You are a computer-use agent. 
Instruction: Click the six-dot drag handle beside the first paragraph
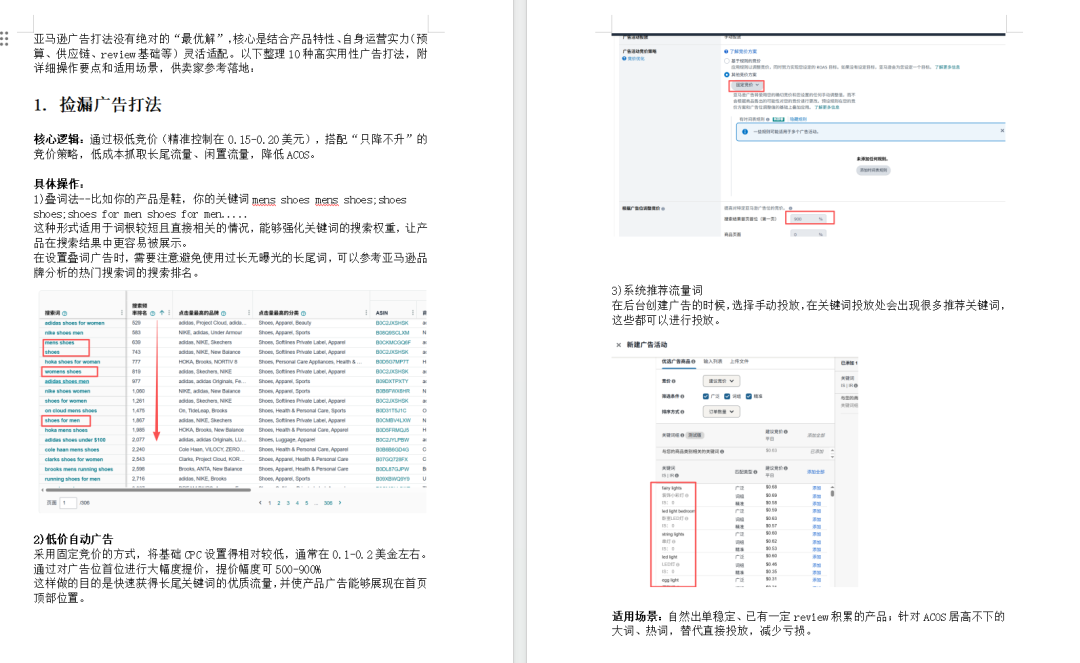point(4,39)
